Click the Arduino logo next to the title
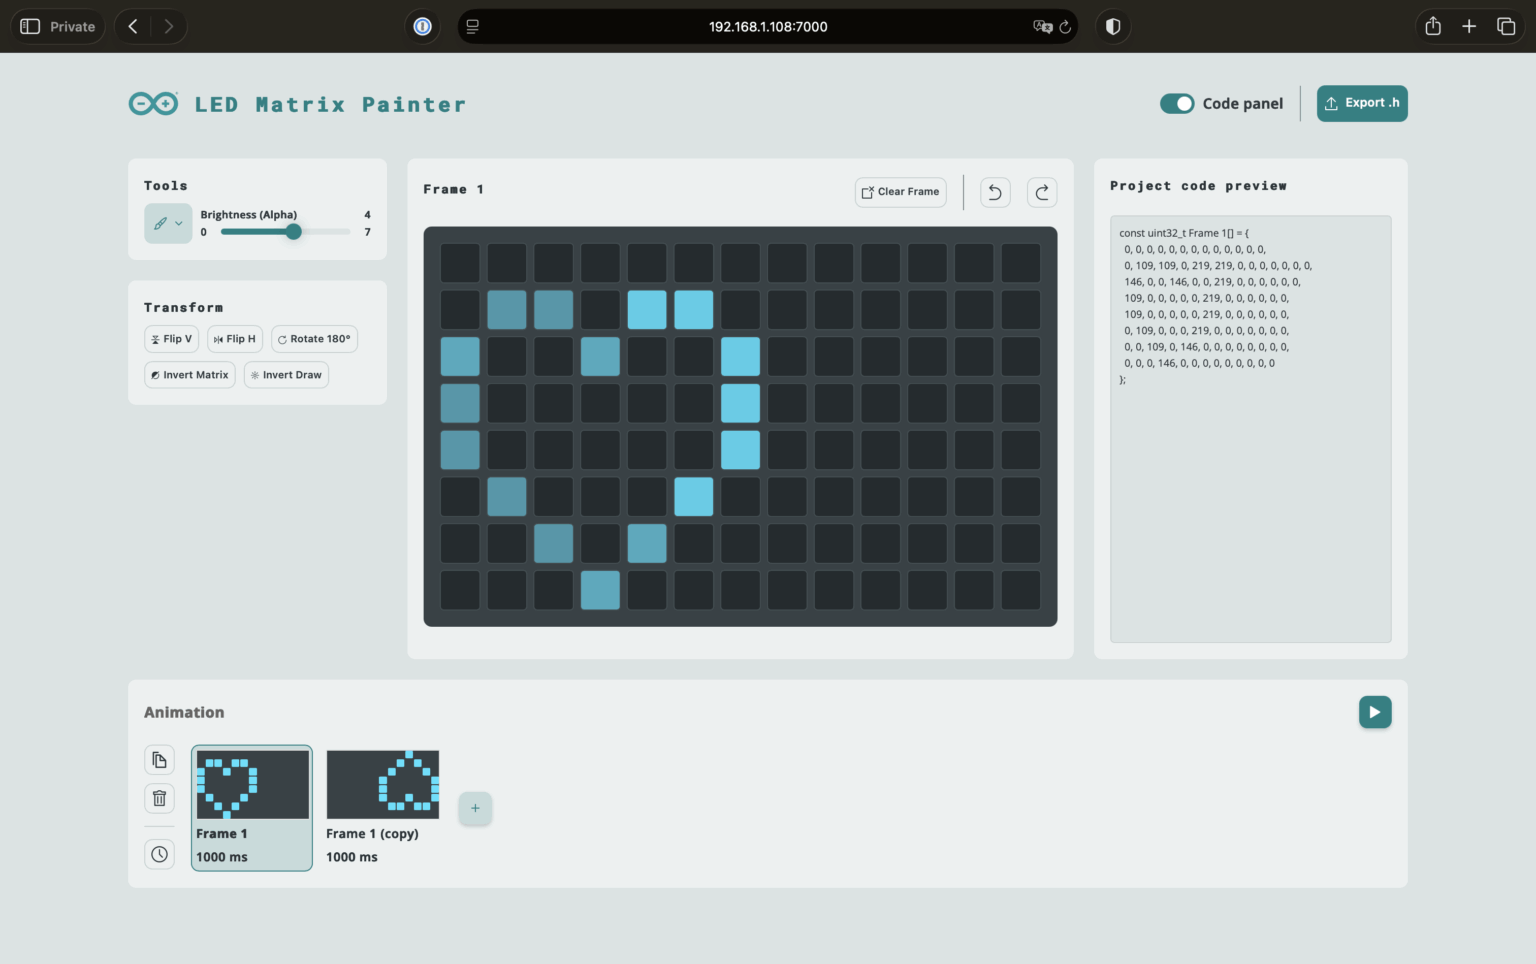 tap(152, 103)
